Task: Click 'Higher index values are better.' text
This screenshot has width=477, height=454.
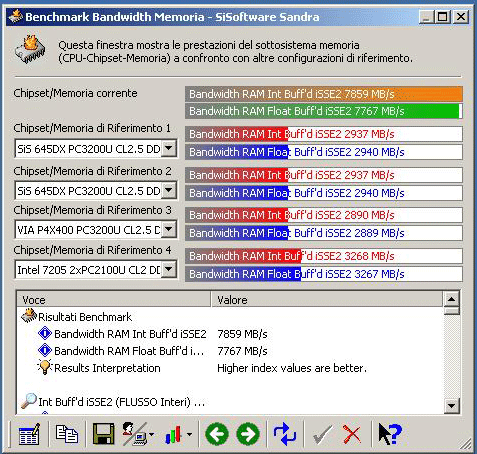Action: click(292, 368)
